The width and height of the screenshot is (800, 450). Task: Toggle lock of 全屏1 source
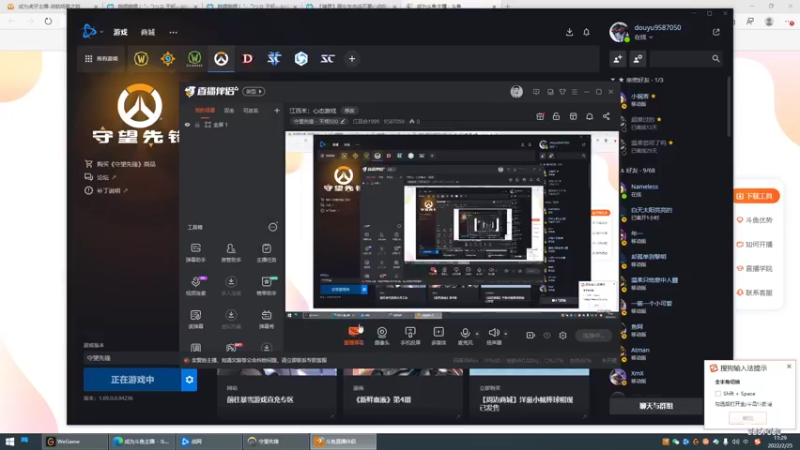pos(197,124)
